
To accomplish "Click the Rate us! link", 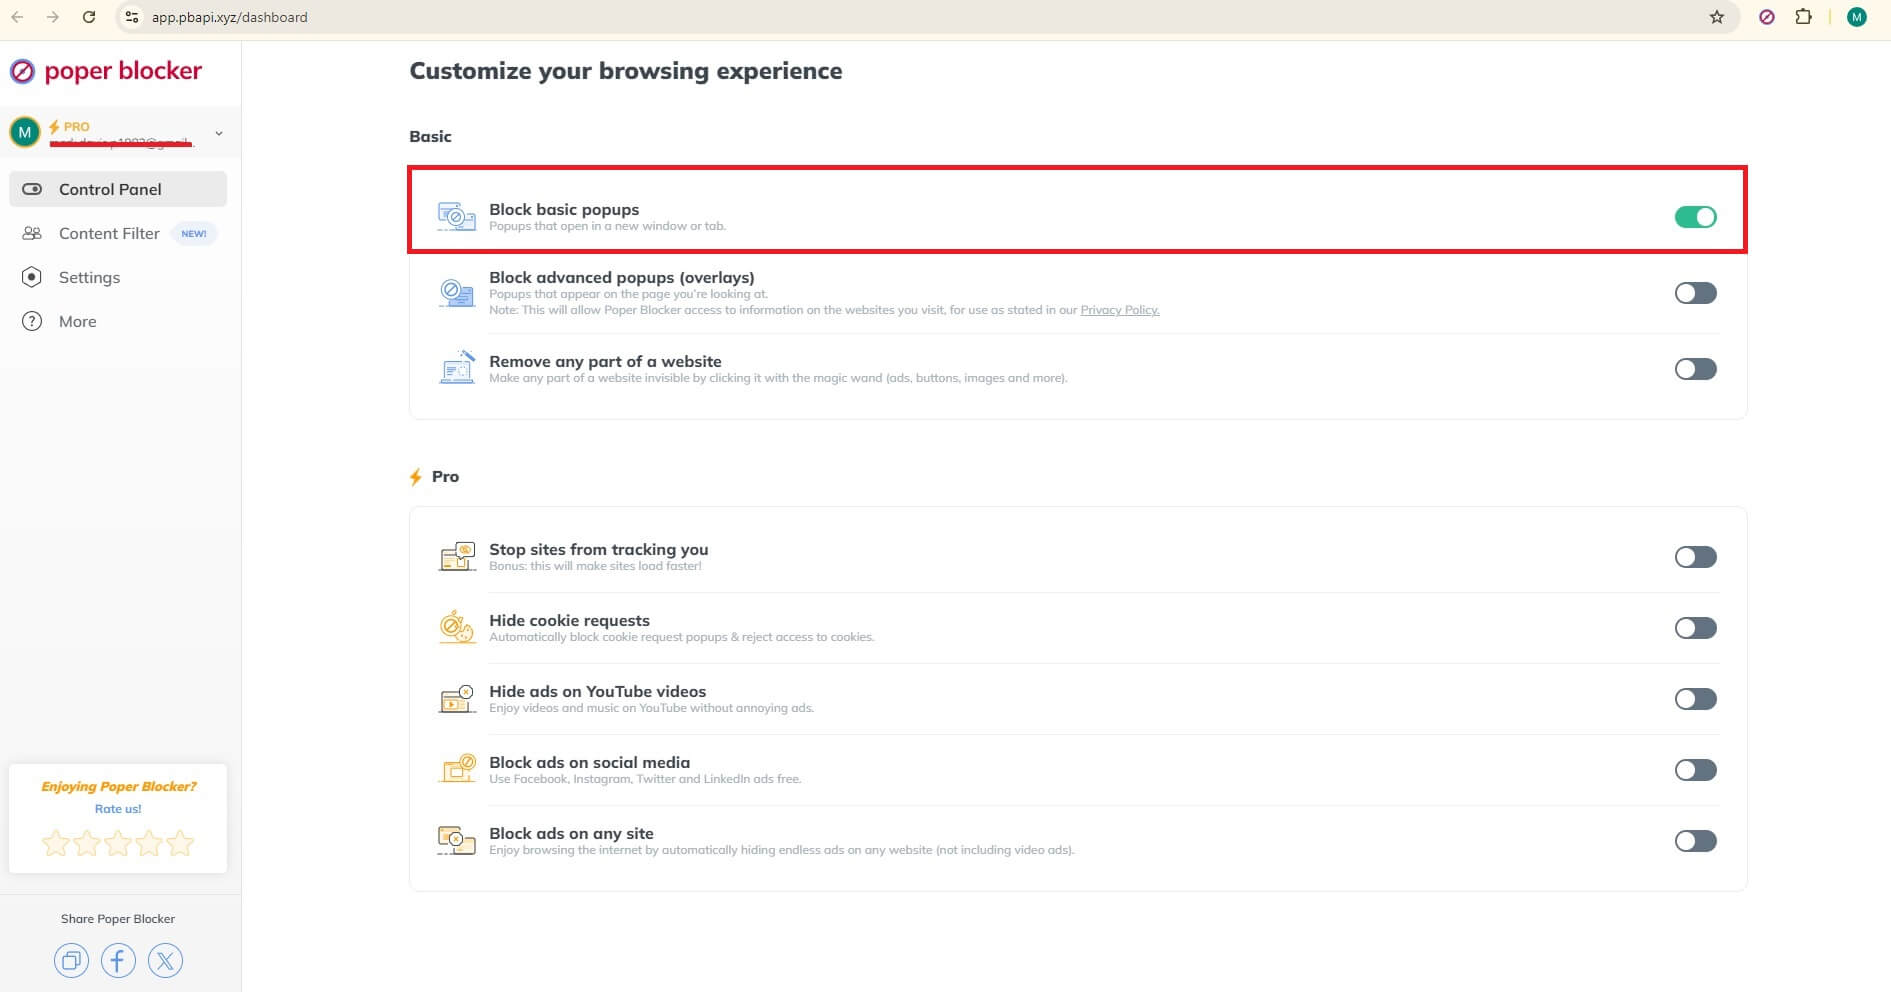I will pos(118,809).
